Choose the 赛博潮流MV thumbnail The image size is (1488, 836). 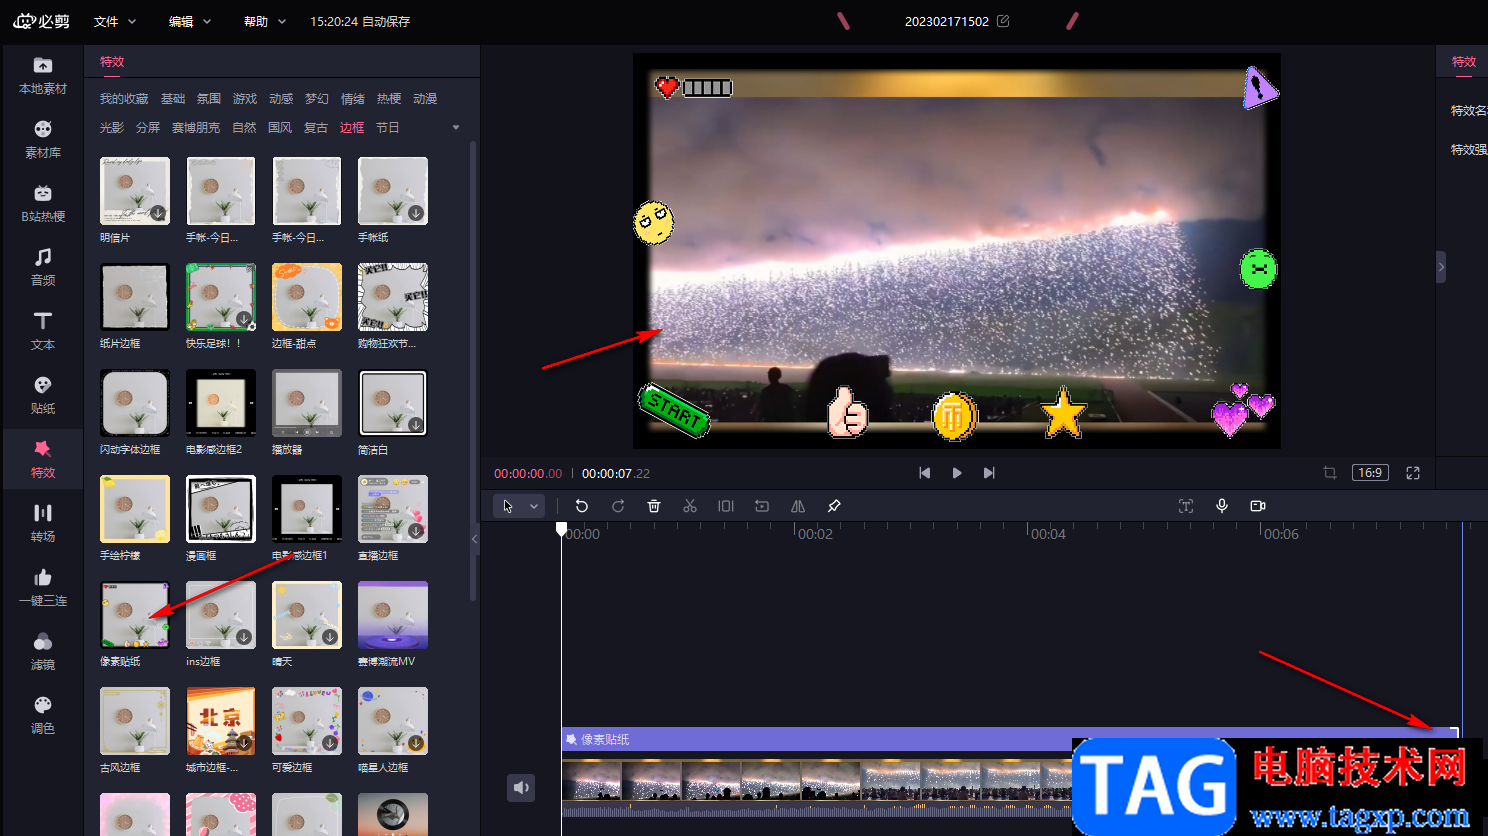point(393,615)
